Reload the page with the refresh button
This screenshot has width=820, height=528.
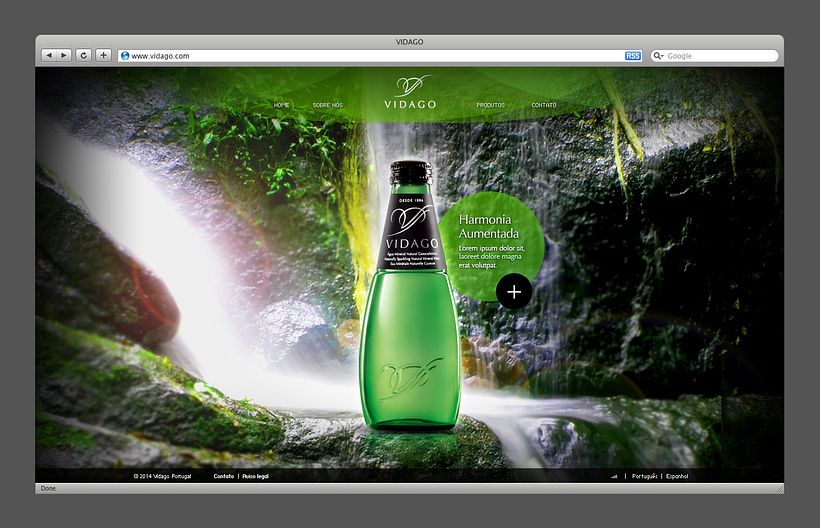[83, 55]
